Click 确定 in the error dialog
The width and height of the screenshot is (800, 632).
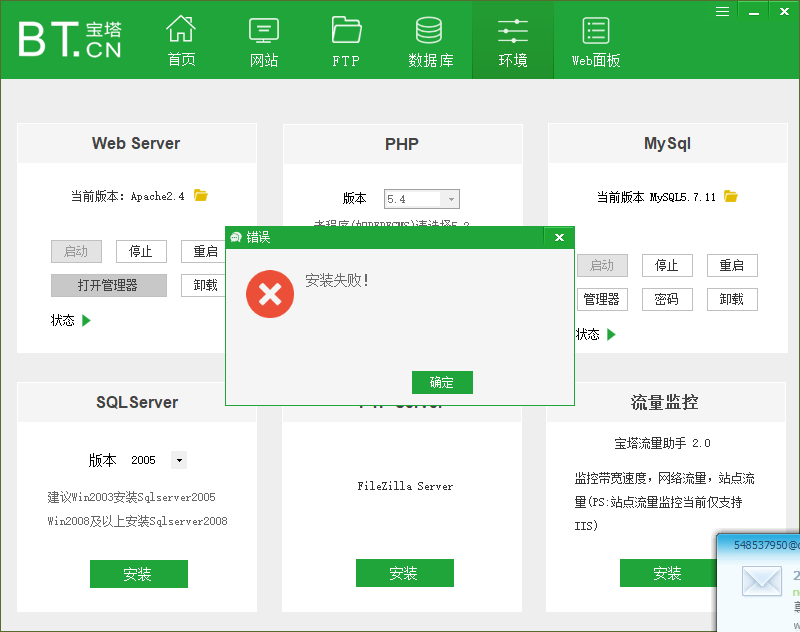coord(442,382)
